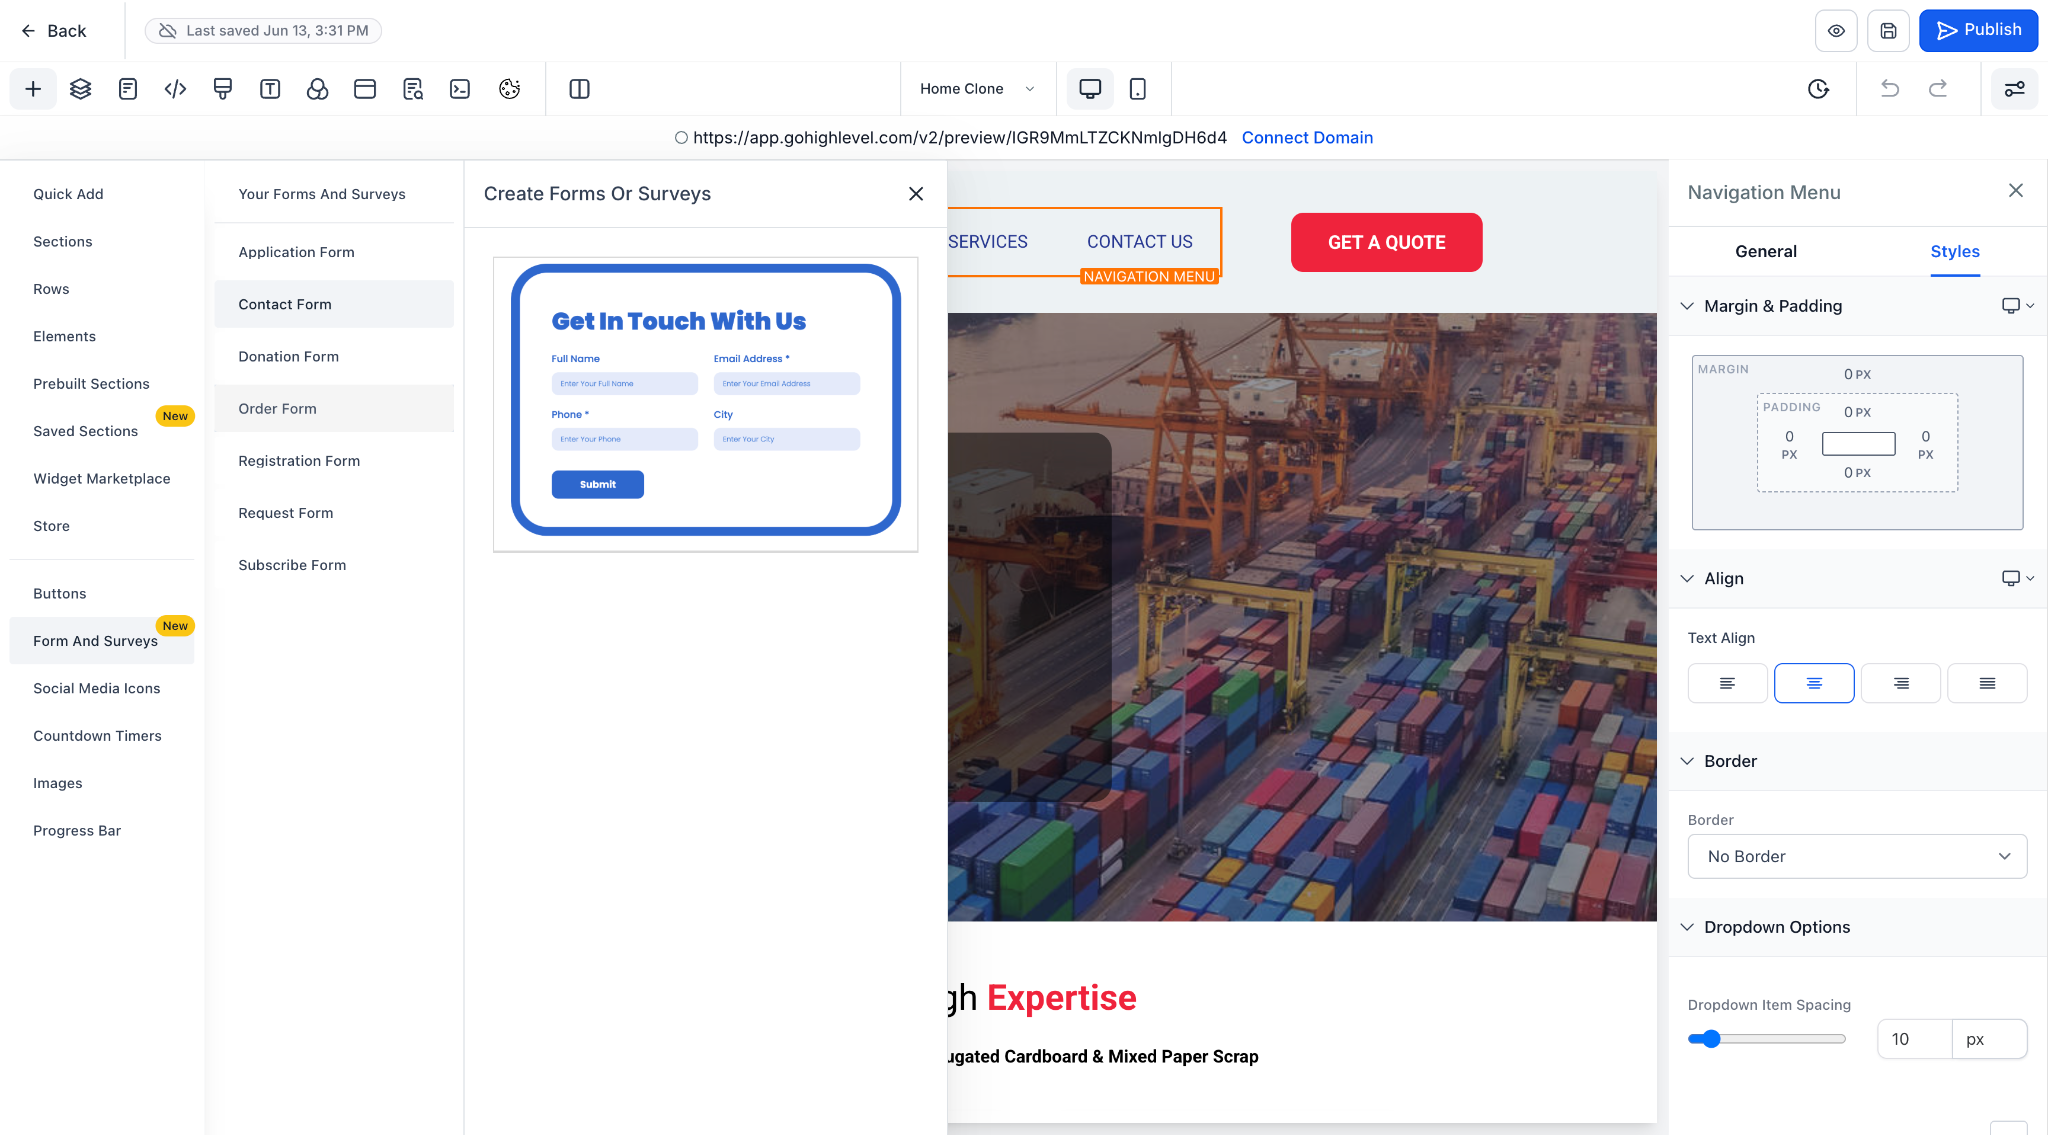Click the save disk icon
The image size is (2048, 1135).
tap(1888, 31)
